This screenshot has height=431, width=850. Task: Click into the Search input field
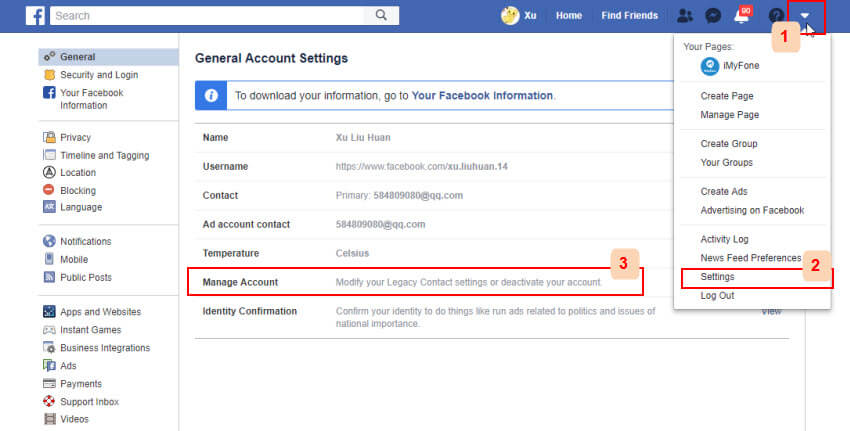point(207,16)
